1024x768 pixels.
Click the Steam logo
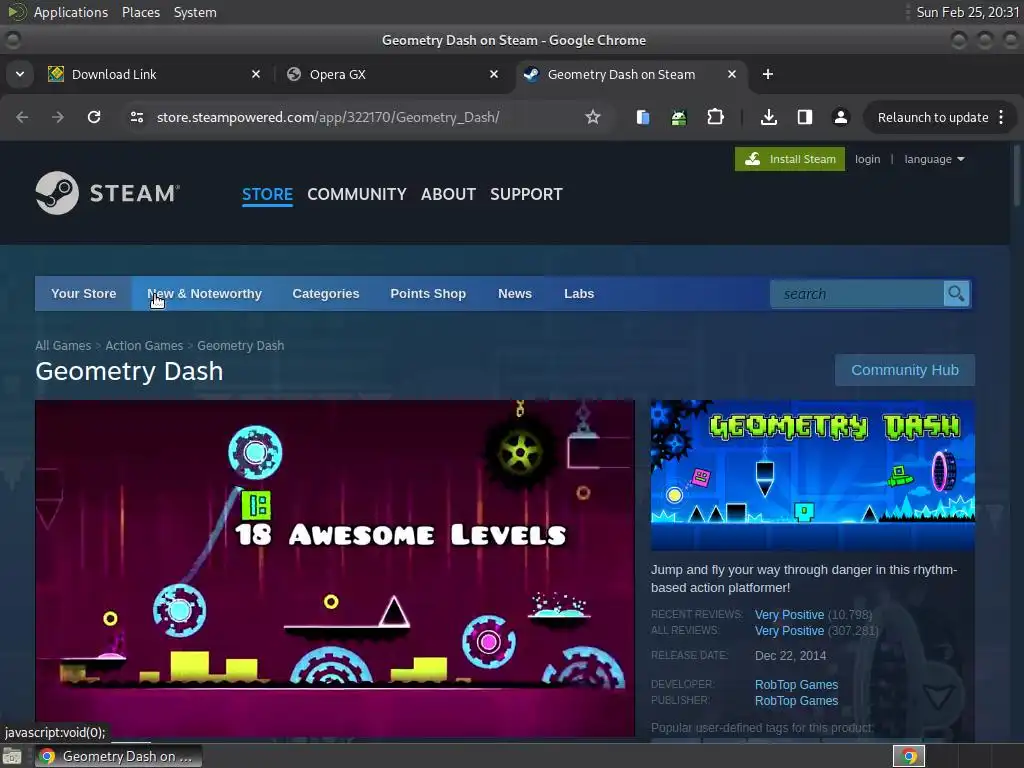coord(108,193)
